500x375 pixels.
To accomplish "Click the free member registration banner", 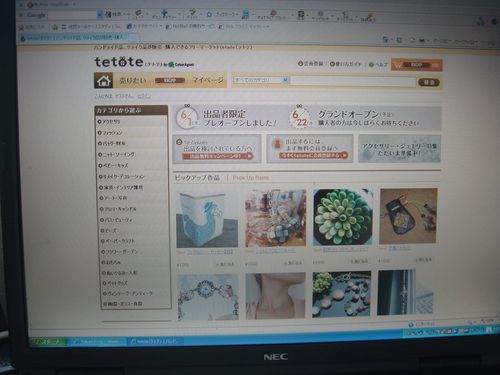I will click(310, 149).
